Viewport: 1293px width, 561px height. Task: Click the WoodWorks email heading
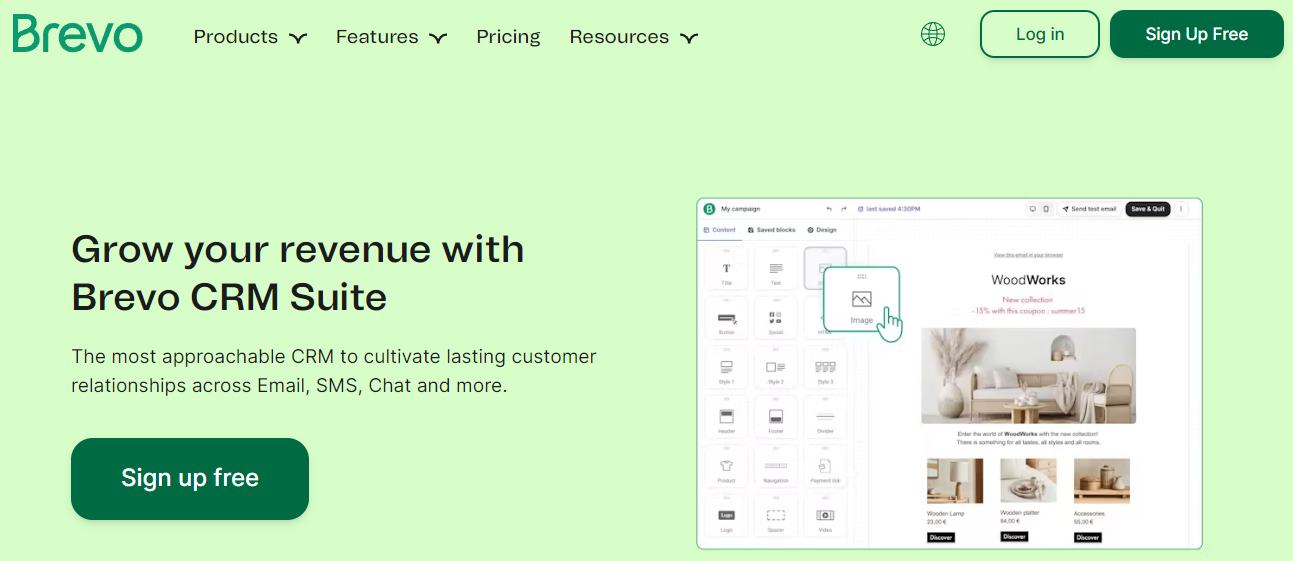click(1028, 280)
